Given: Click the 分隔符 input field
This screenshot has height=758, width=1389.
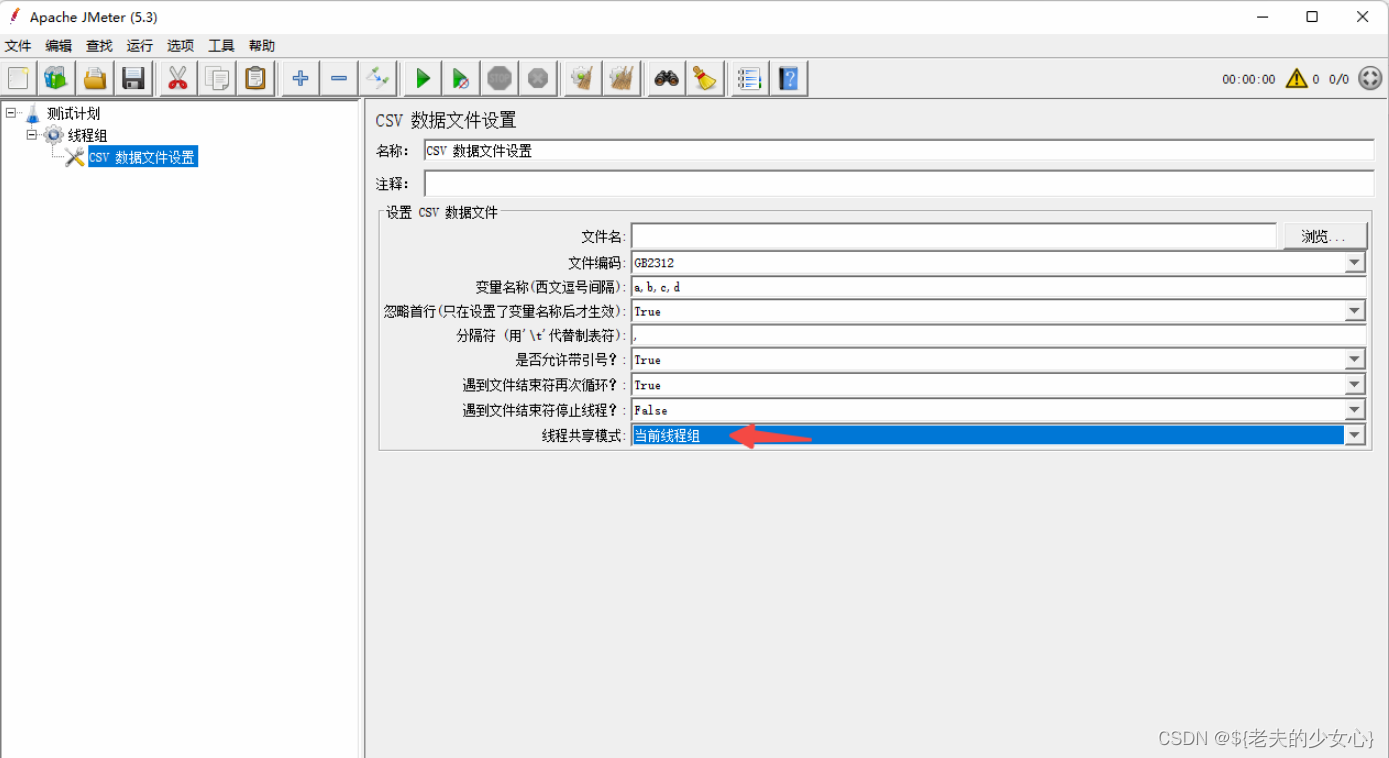Looking at the screenshot, I should pos(999,336).
